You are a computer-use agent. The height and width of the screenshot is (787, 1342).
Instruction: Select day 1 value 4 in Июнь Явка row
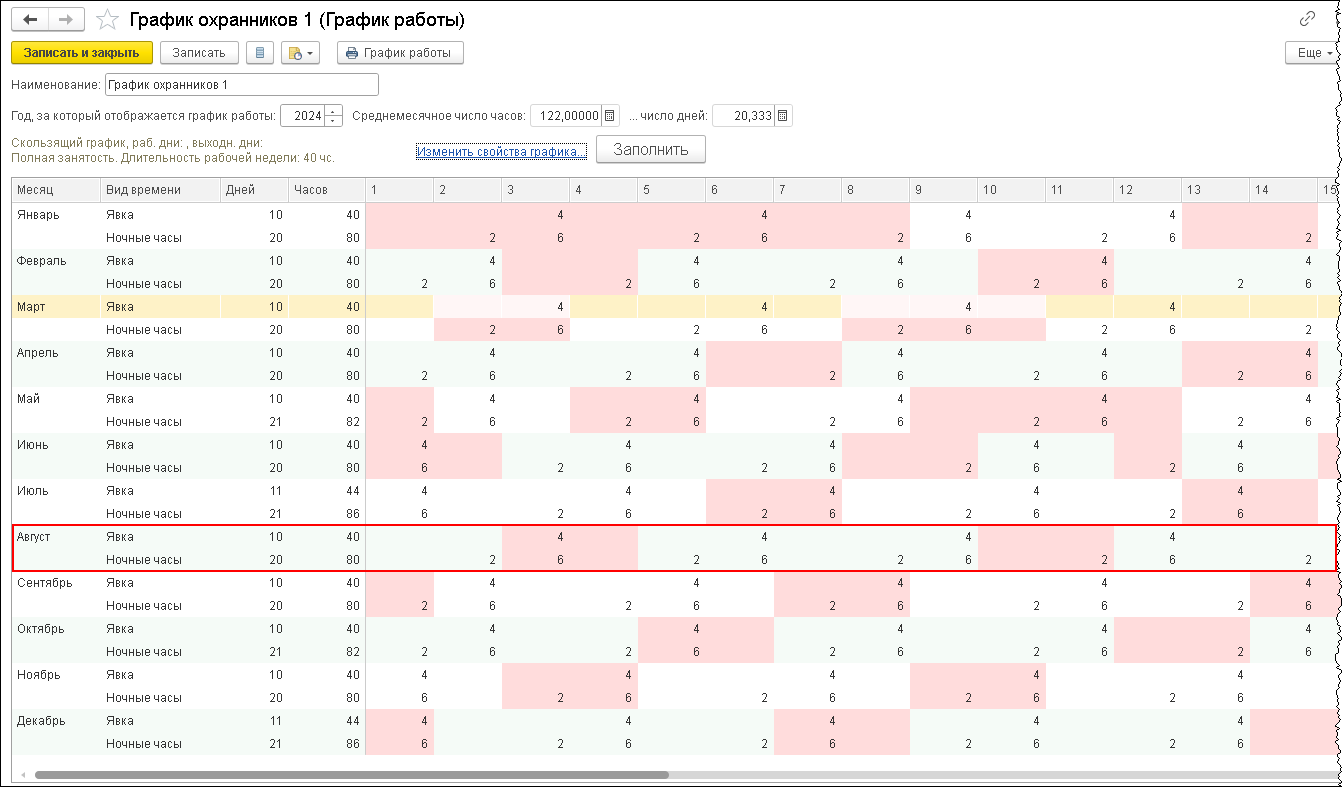point(399,444)
